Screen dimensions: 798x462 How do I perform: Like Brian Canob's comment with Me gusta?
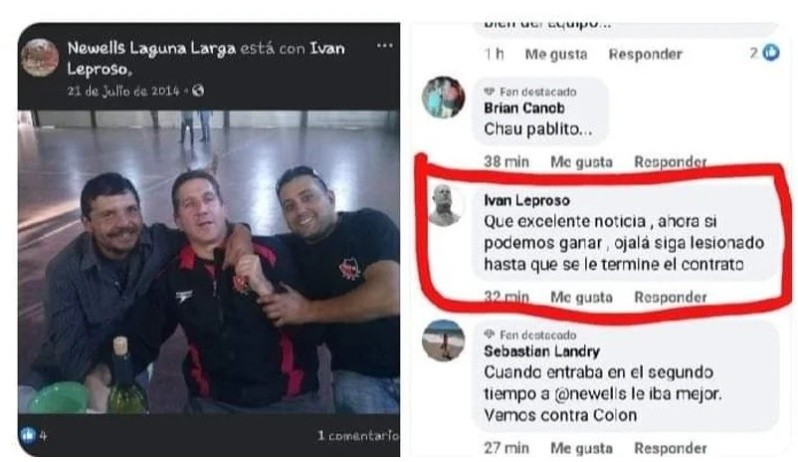pyautogui.click(x=581, y=162)
